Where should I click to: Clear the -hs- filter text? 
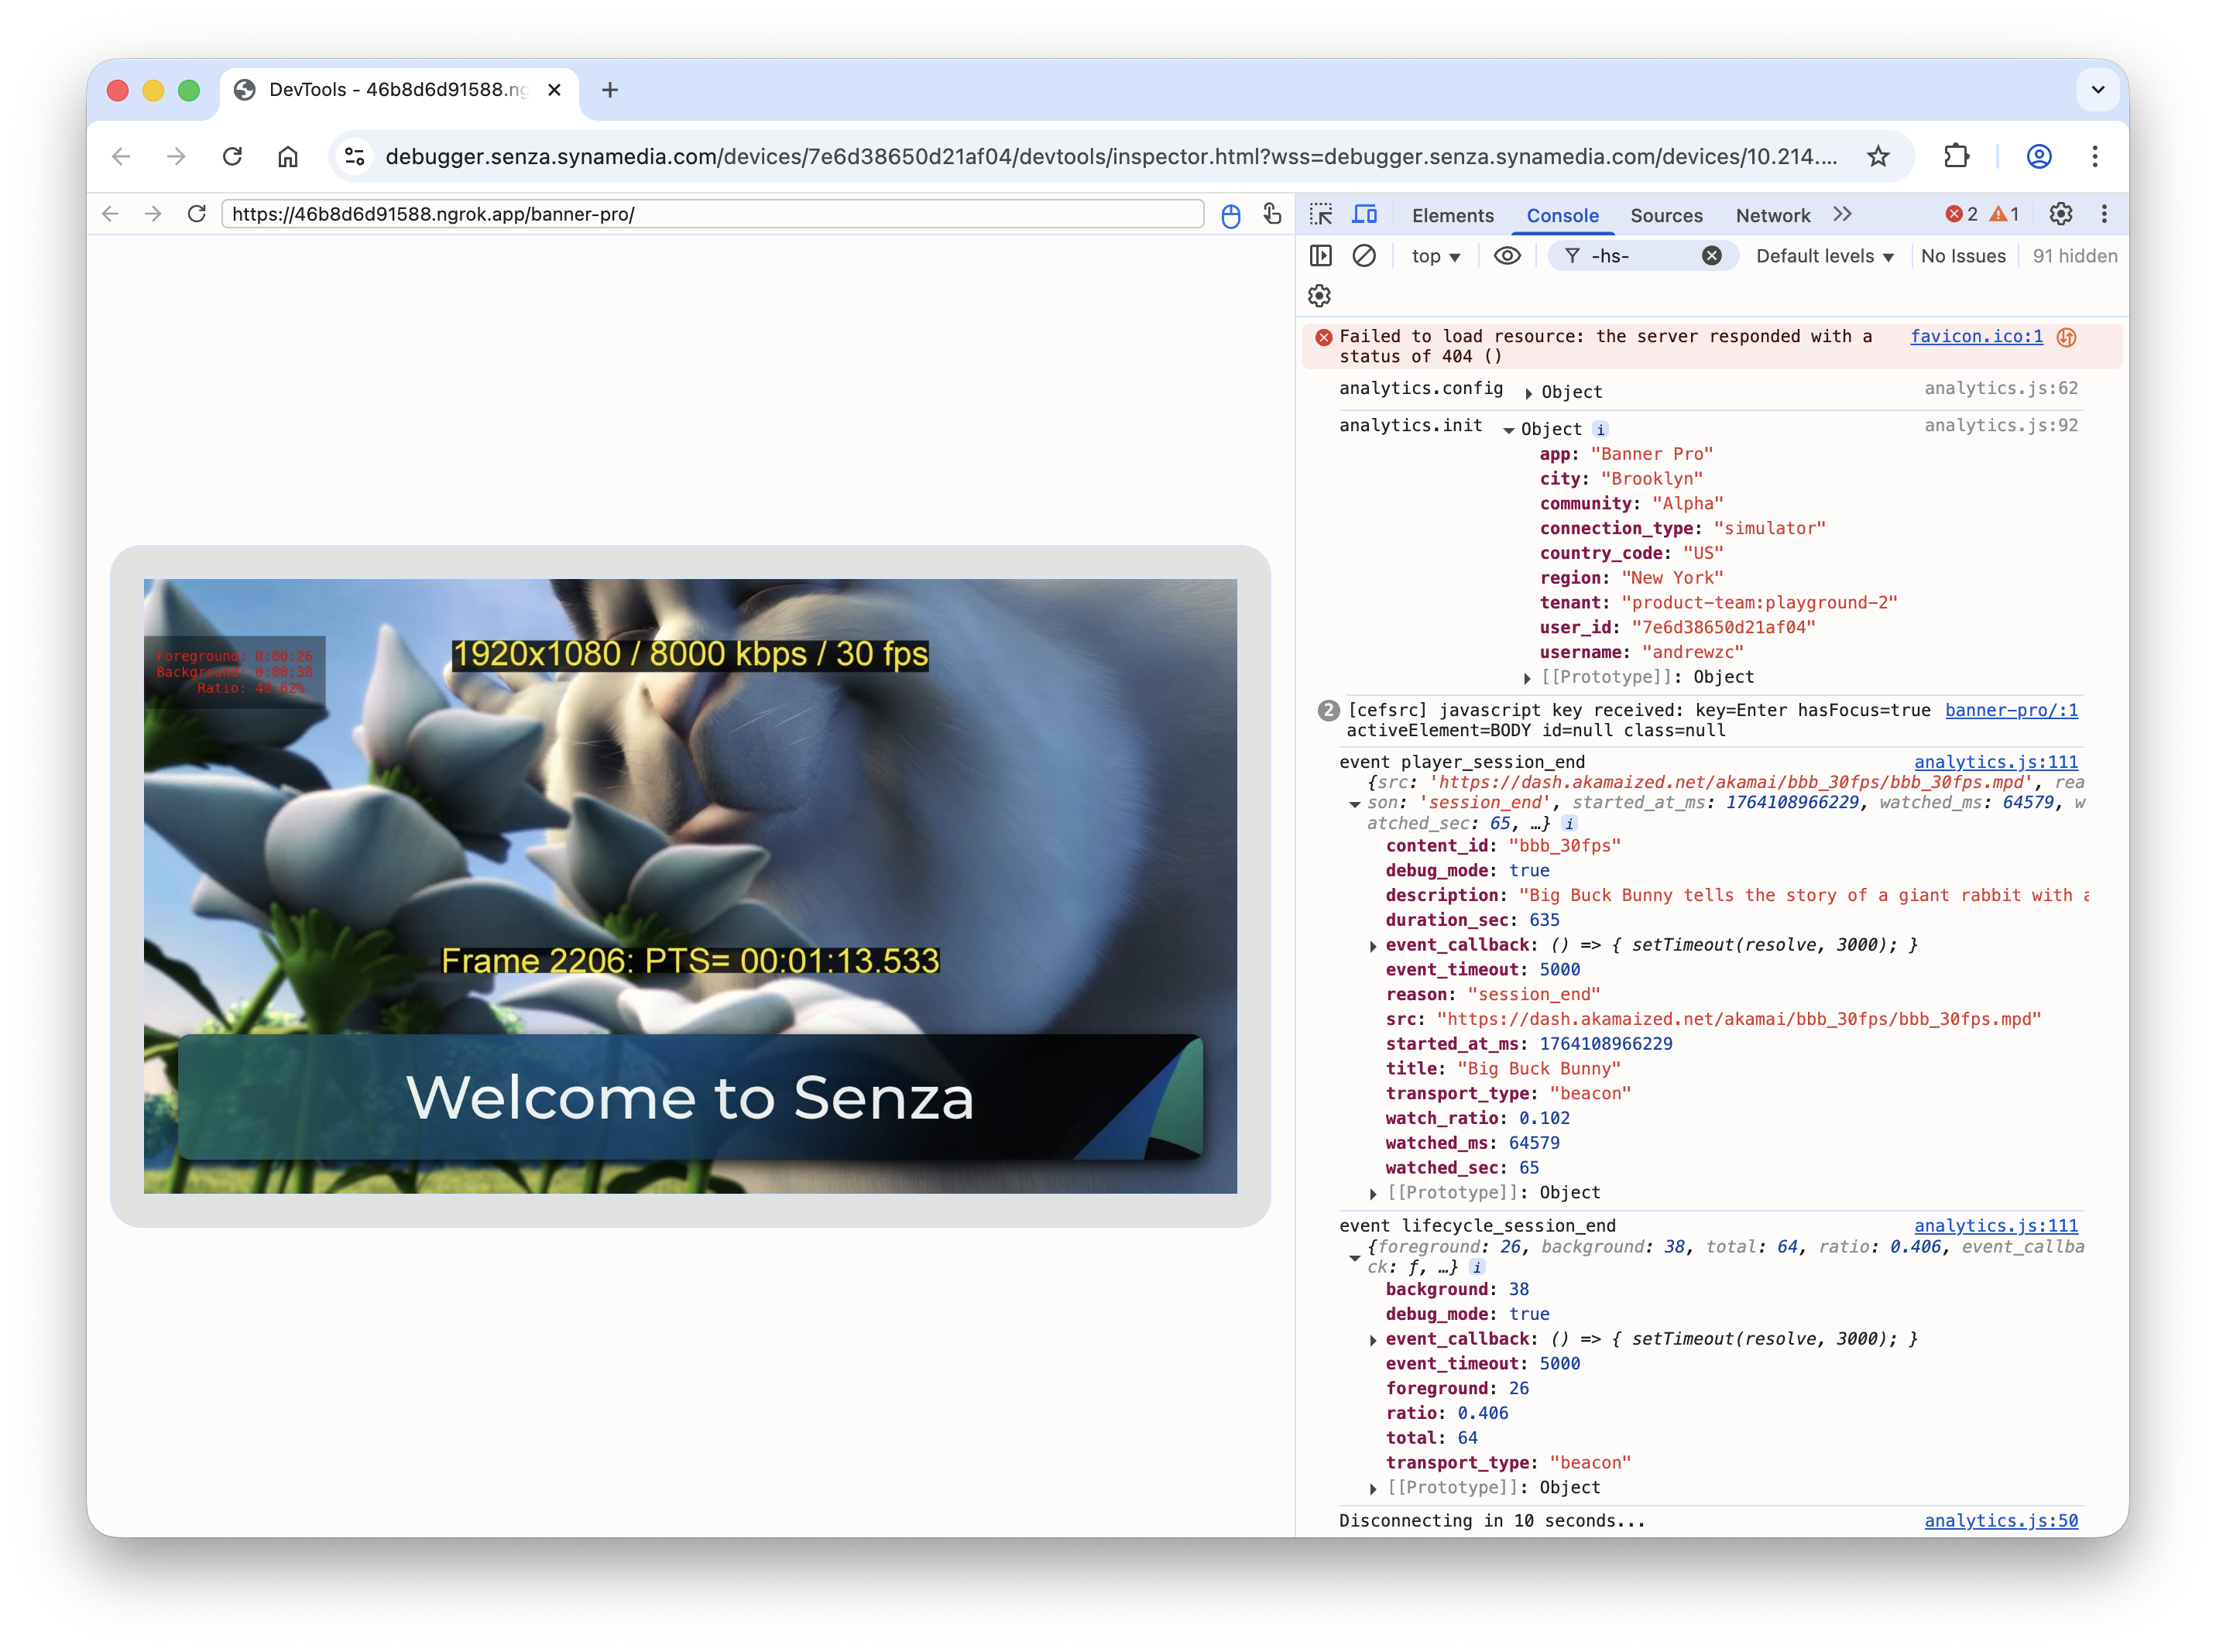point(1712,256)
